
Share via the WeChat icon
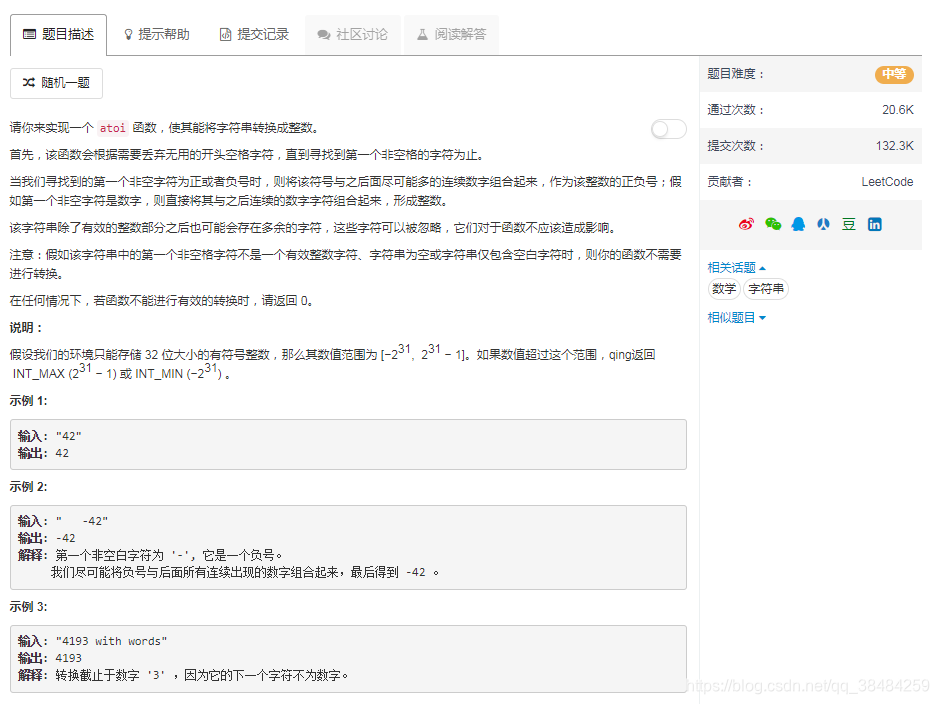(773, 224)
